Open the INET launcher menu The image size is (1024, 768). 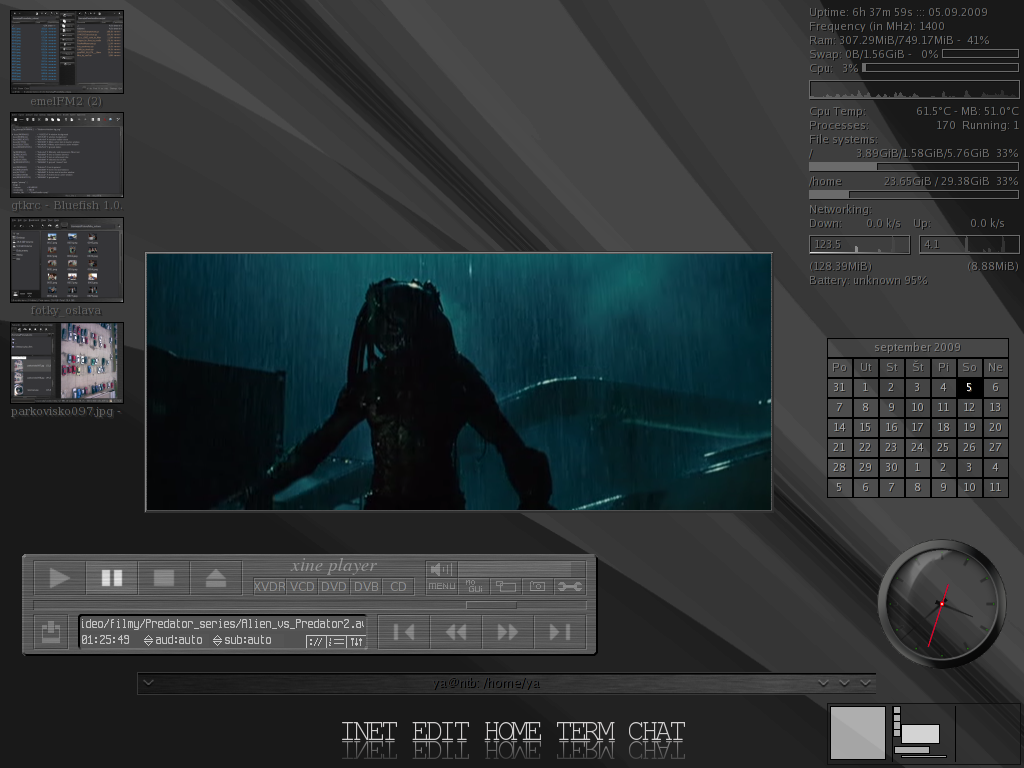370,731
